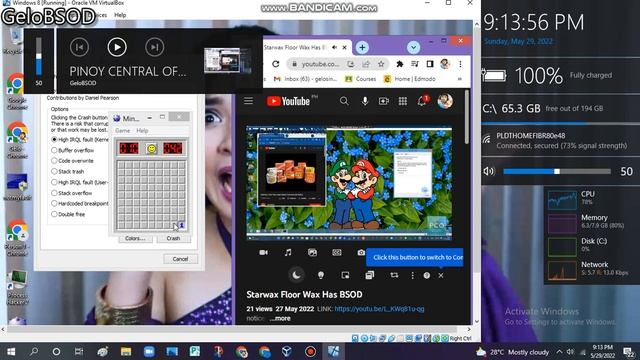Bookmark this page with the star icon
Viewport: 640px width, 360px height.
click(381, 64)
